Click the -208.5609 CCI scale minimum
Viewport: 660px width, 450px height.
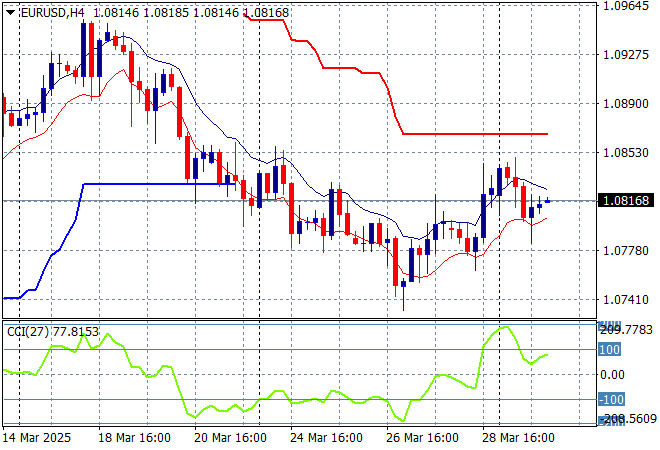tap(628, 419)
